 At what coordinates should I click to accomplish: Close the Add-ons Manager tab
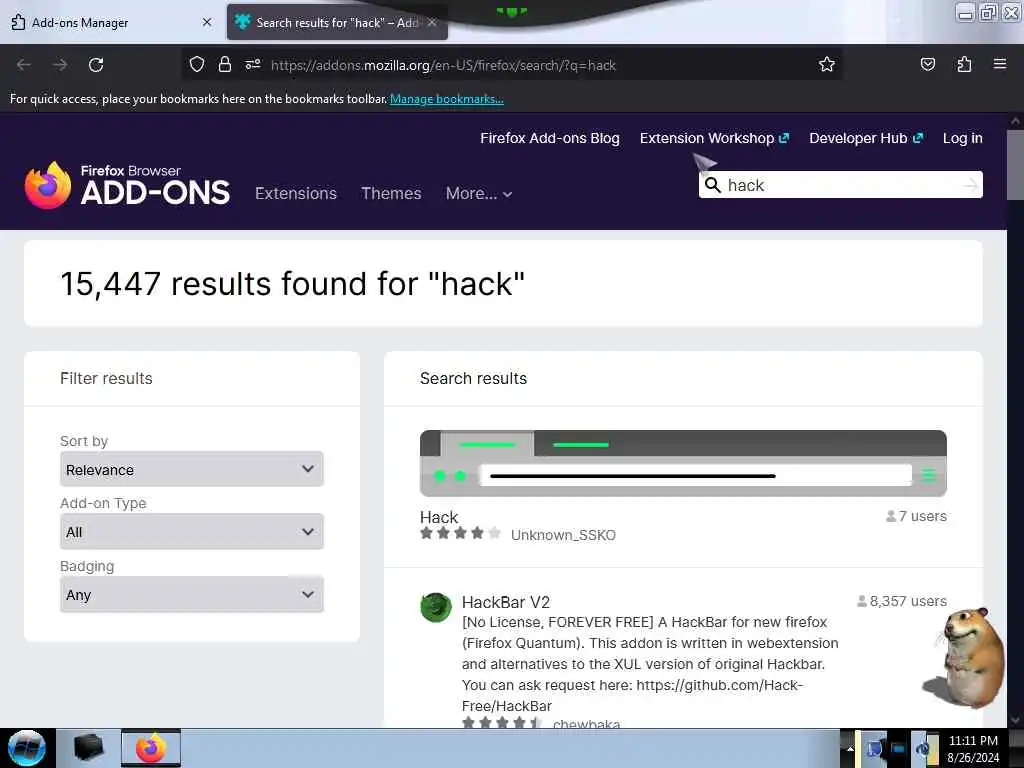(207, 22)
